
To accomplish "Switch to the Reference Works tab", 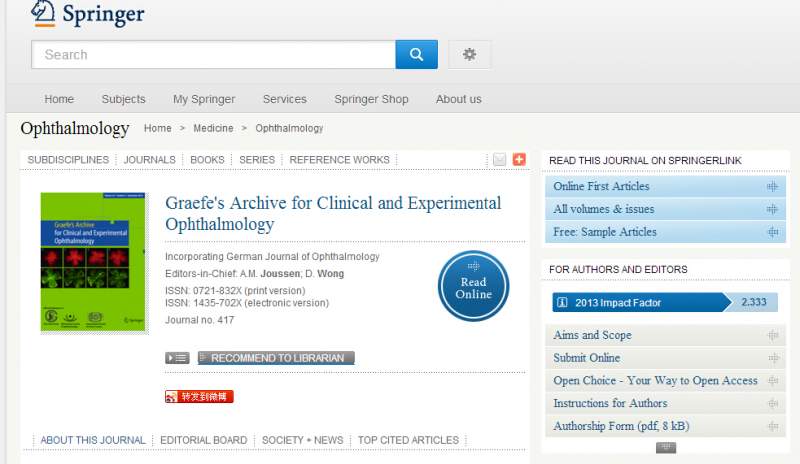I will [x=339, y=160].
